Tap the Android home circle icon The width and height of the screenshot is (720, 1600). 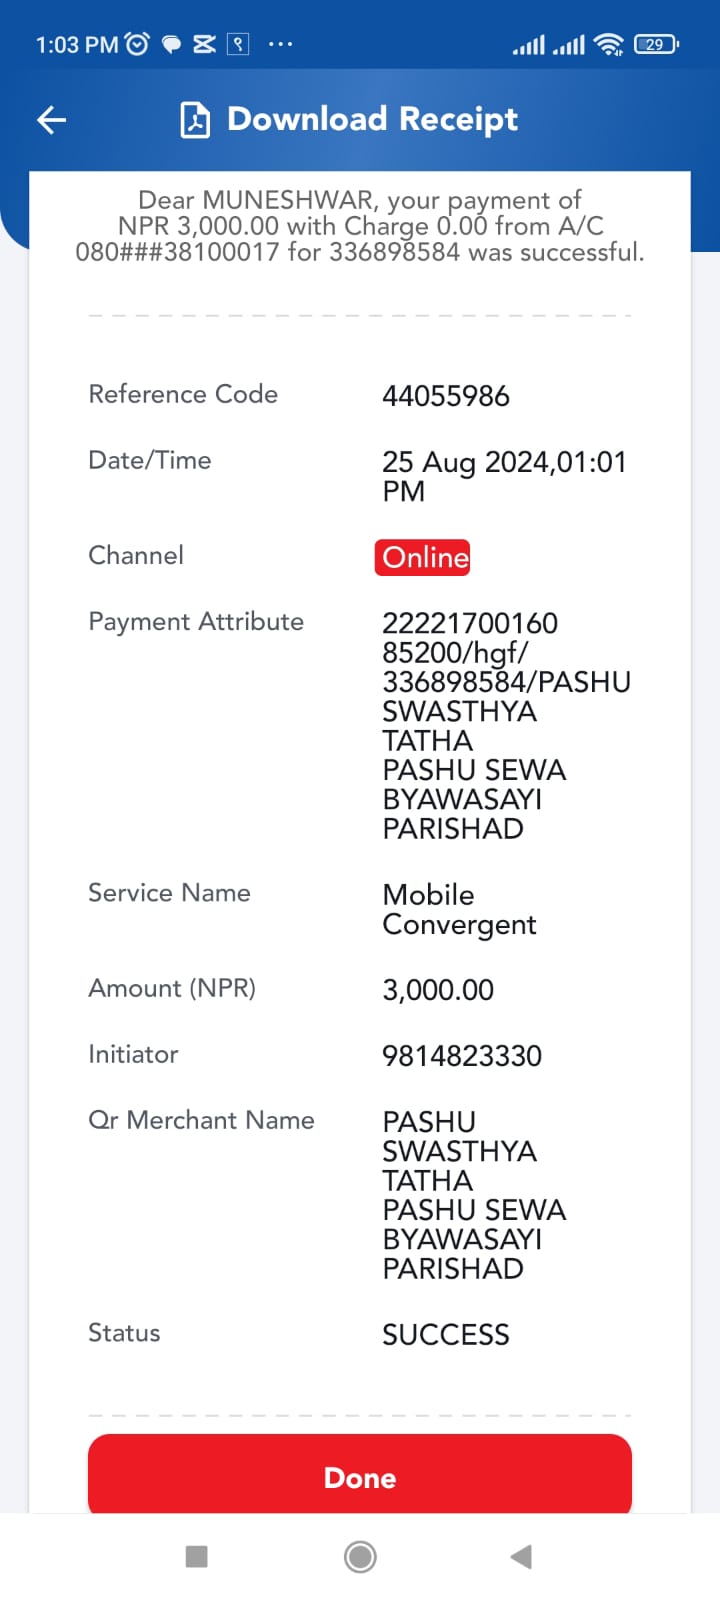360,1556
